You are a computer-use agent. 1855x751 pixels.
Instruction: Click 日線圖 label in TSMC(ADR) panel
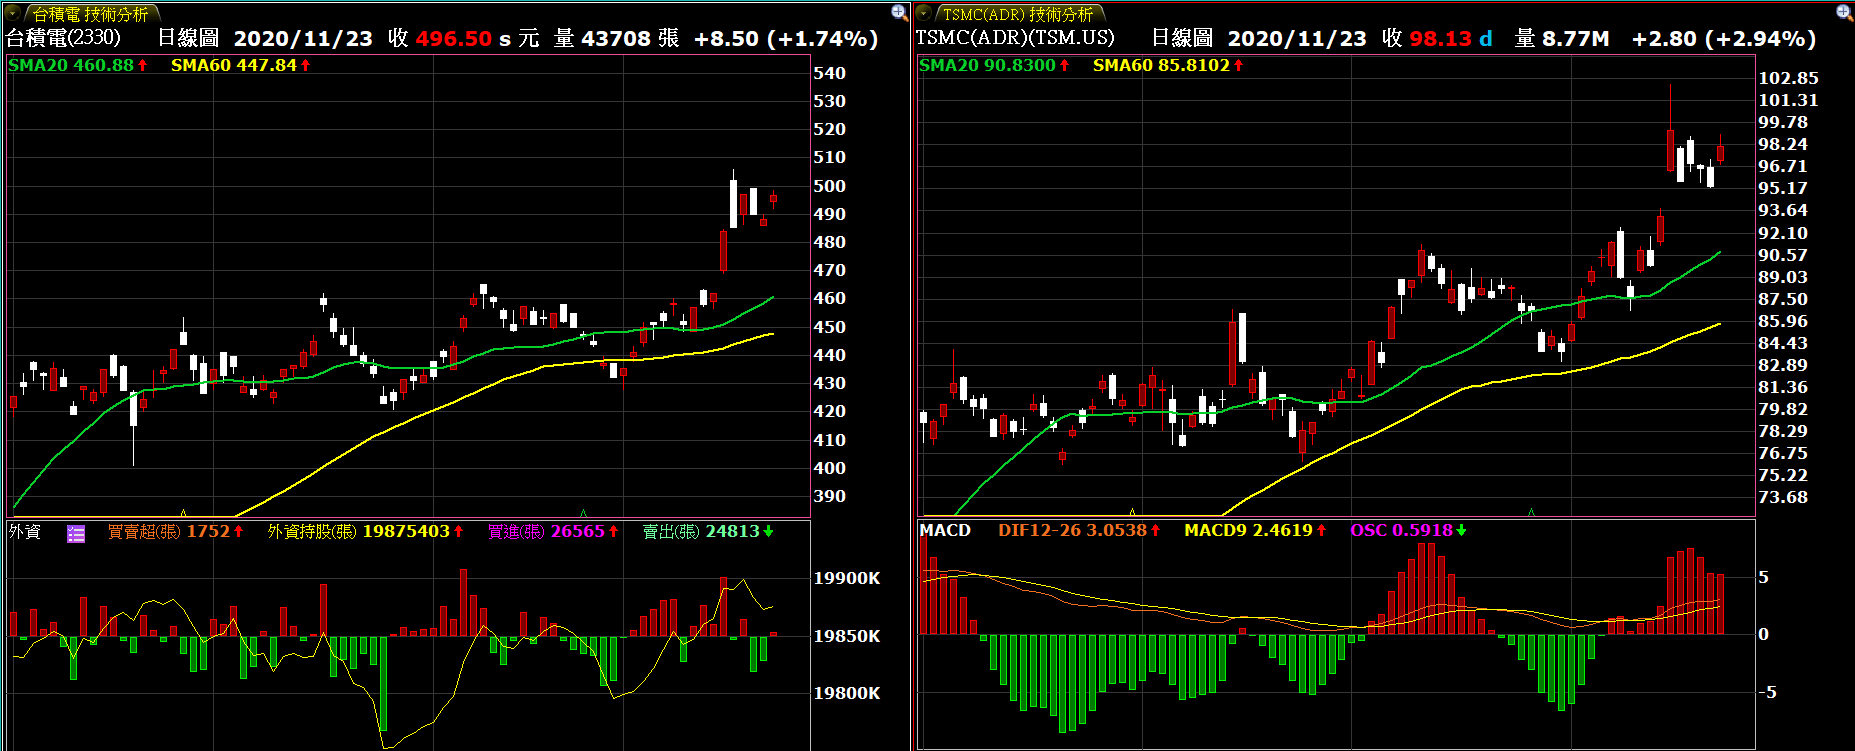tap(1182, 38)
